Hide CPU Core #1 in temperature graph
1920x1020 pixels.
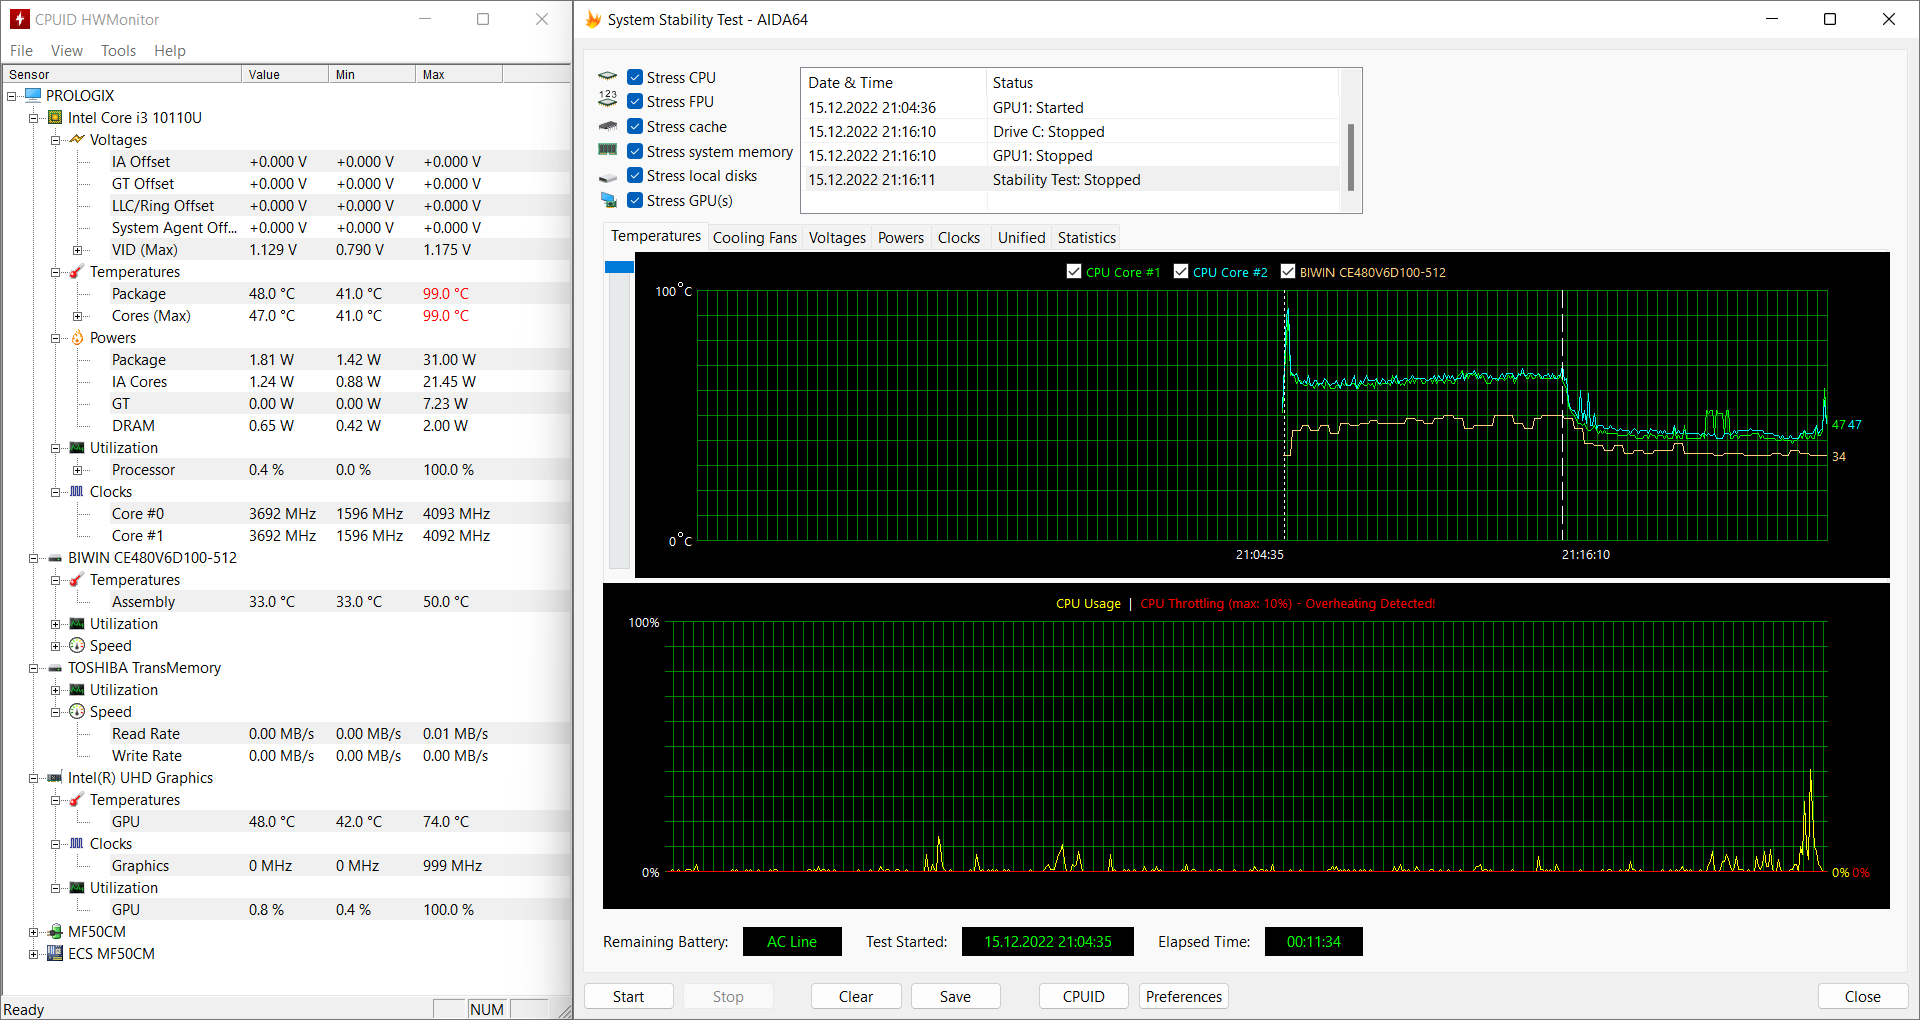pyautogui.click(x=1074, y=271)
